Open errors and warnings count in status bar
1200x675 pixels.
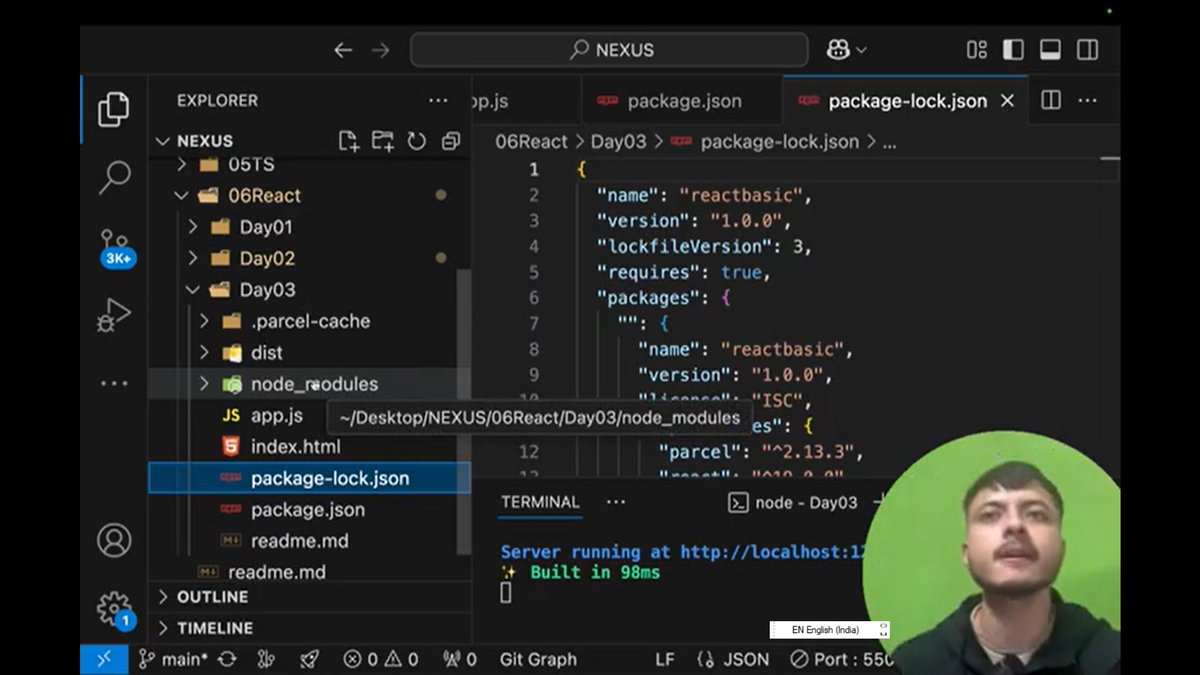tap(381, 659)
